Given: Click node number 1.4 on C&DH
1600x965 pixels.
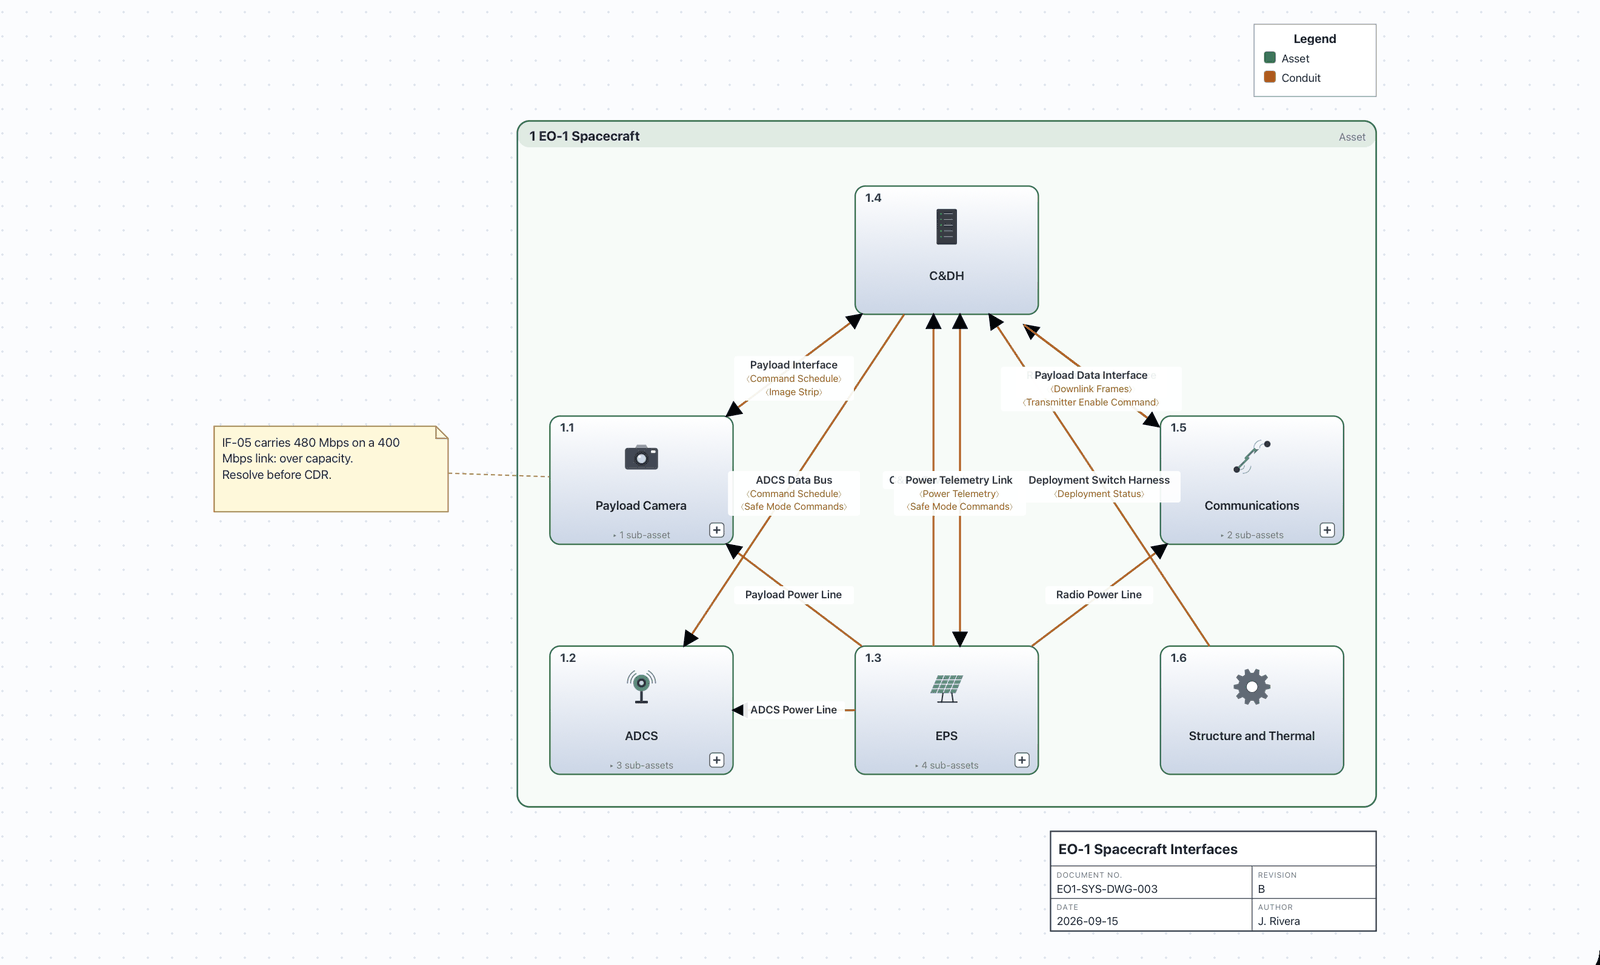Looking at the screenshot, I should pyautogui.click(x=873, y=198).
